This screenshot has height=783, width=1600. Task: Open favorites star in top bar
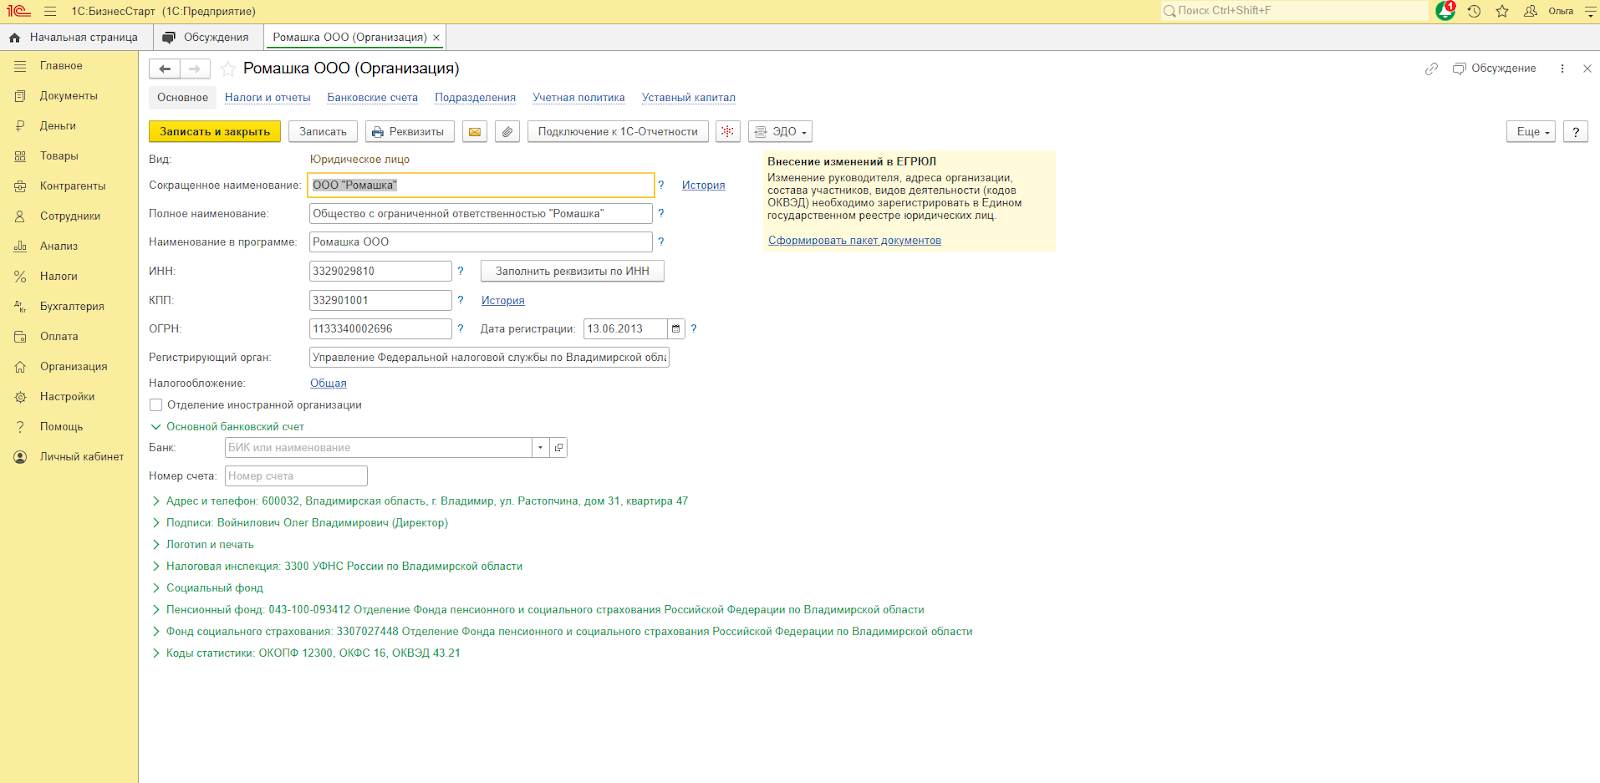point(1502,11)
